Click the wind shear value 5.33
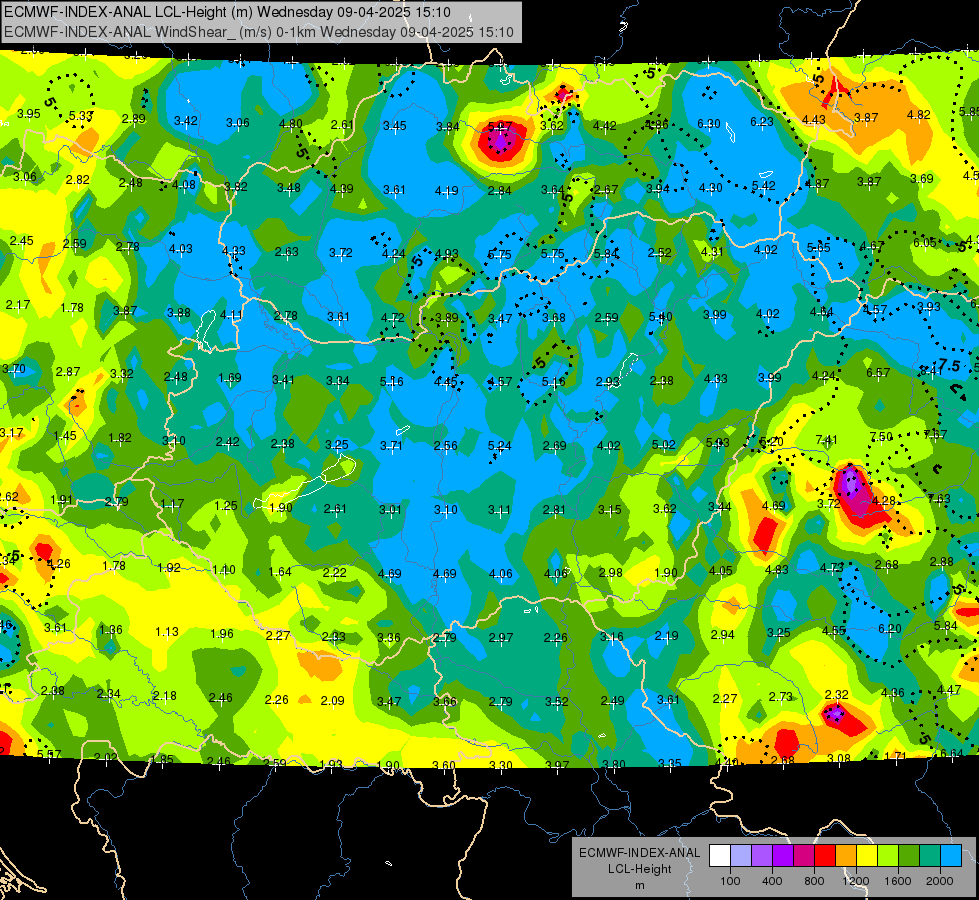Image resolution: width=979 pixels, height=900 pixels. (81, 116)
